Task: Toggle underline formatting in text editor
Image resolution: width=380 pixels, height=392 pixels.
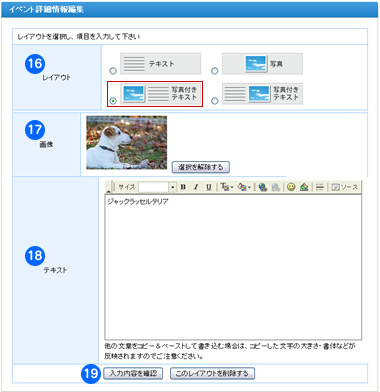Action: pos(209,187)
